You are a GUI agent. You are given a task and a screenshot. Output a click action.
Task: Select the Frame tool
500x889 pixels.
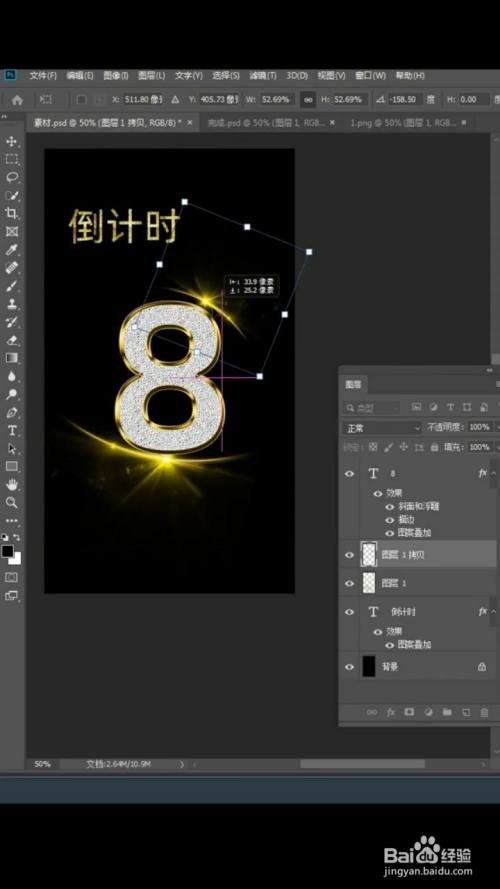(11, 231)
